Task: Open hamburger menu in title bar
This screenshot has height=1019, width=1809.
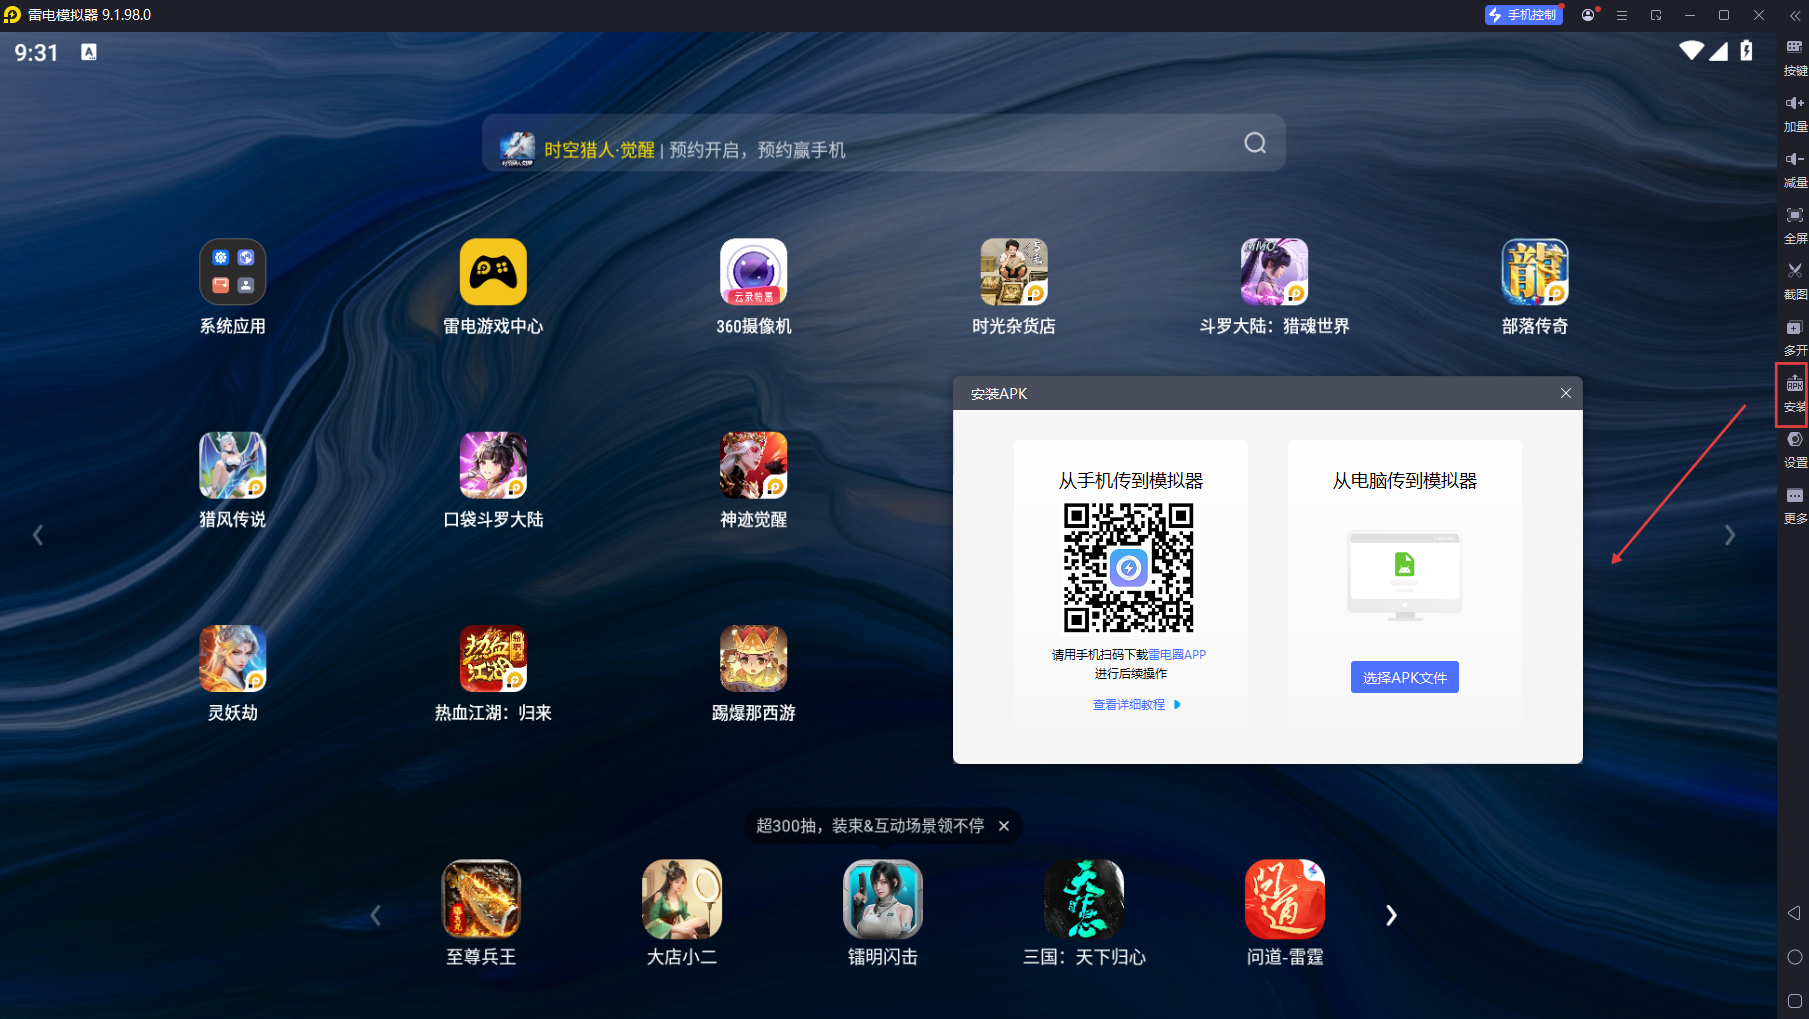Action: [x=1622, y=15]
